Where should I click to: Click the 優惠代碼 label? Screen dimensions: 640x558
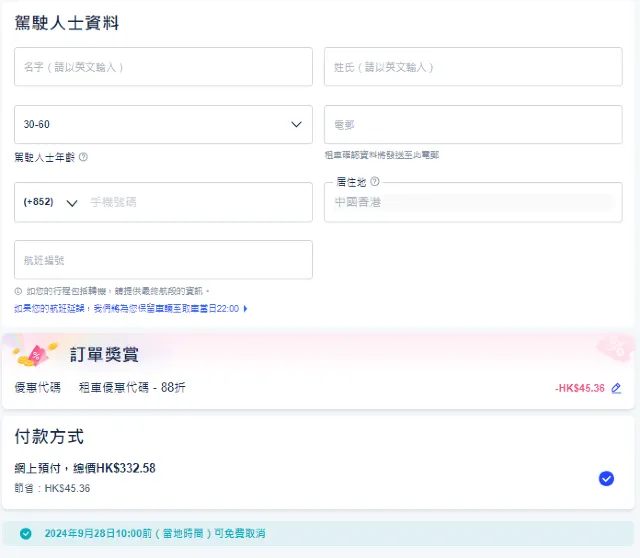[x=38, y=387]
